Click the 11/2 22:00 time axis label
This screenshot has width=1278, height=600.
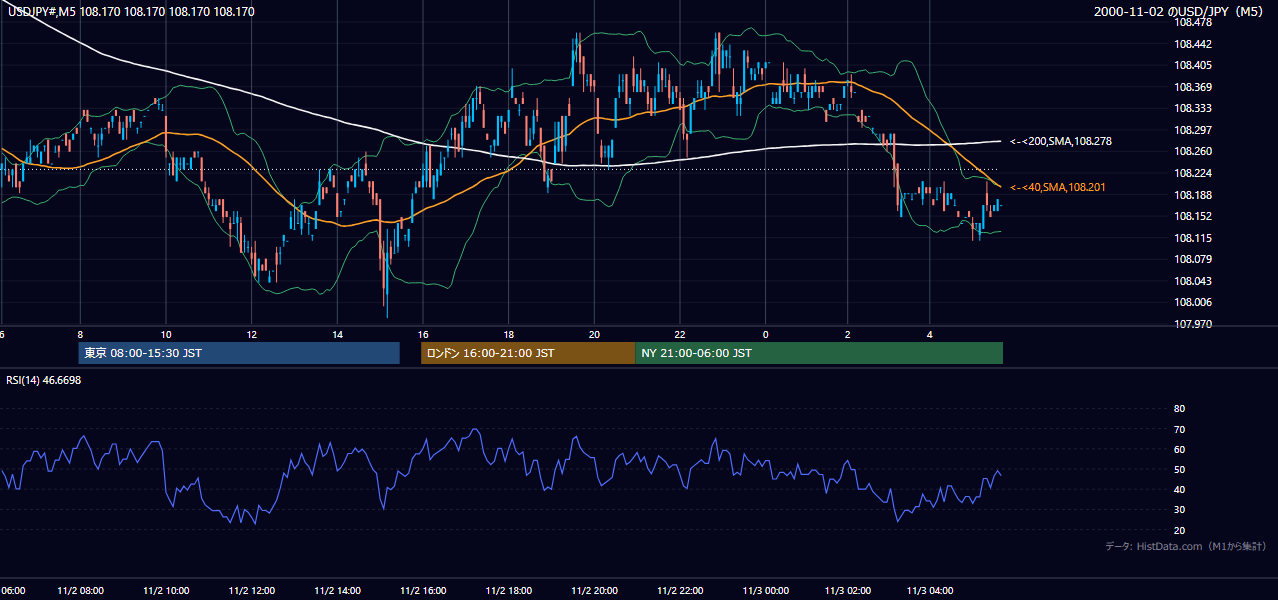680,591
